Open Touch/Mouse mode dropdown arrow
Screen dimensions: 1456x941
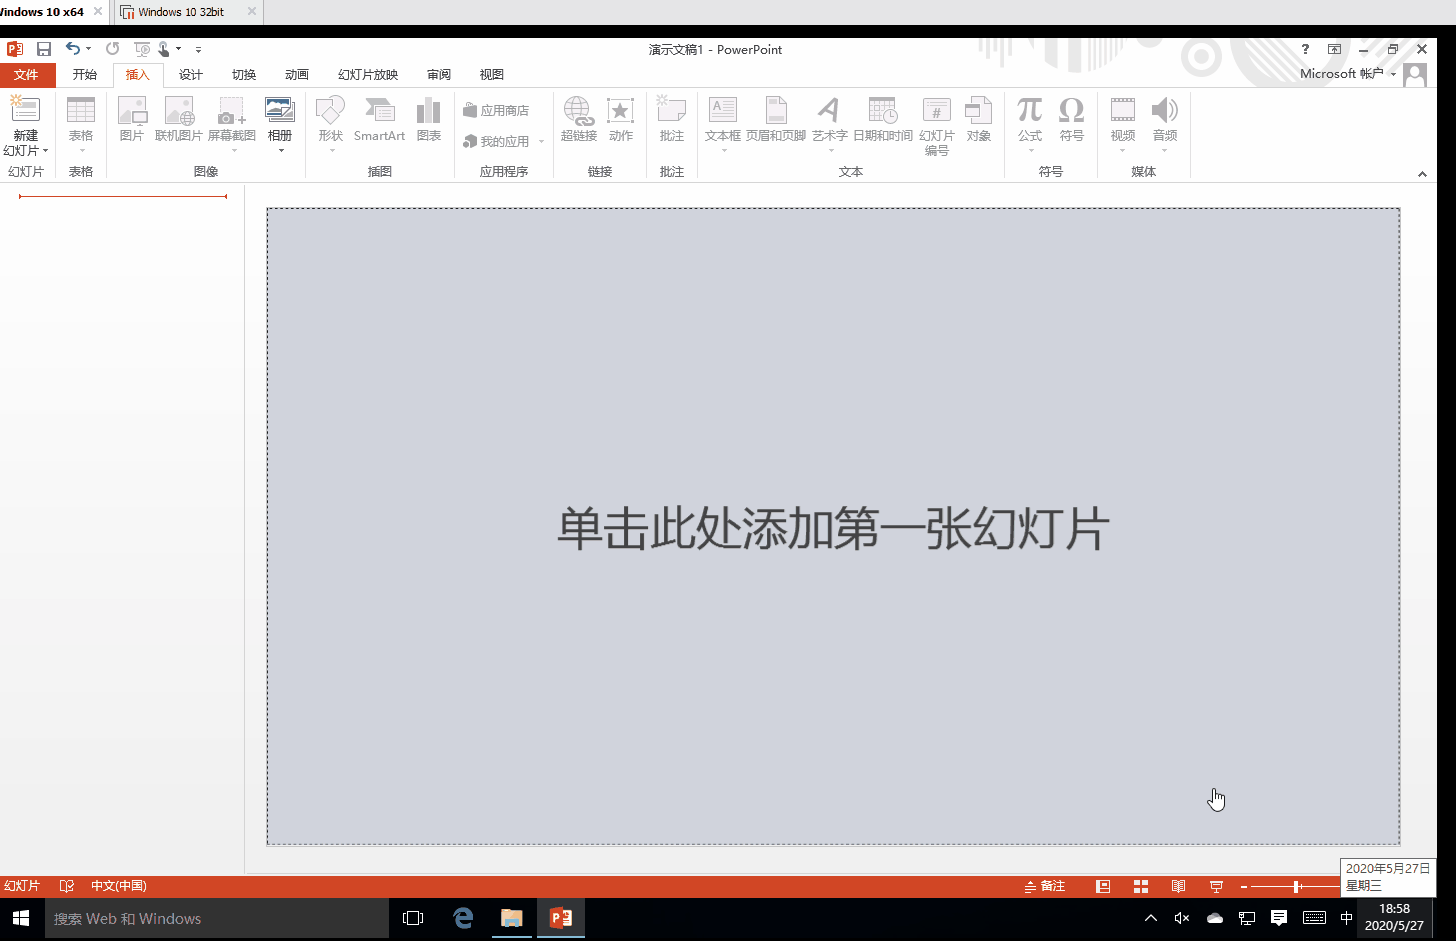tap(178, 48)
